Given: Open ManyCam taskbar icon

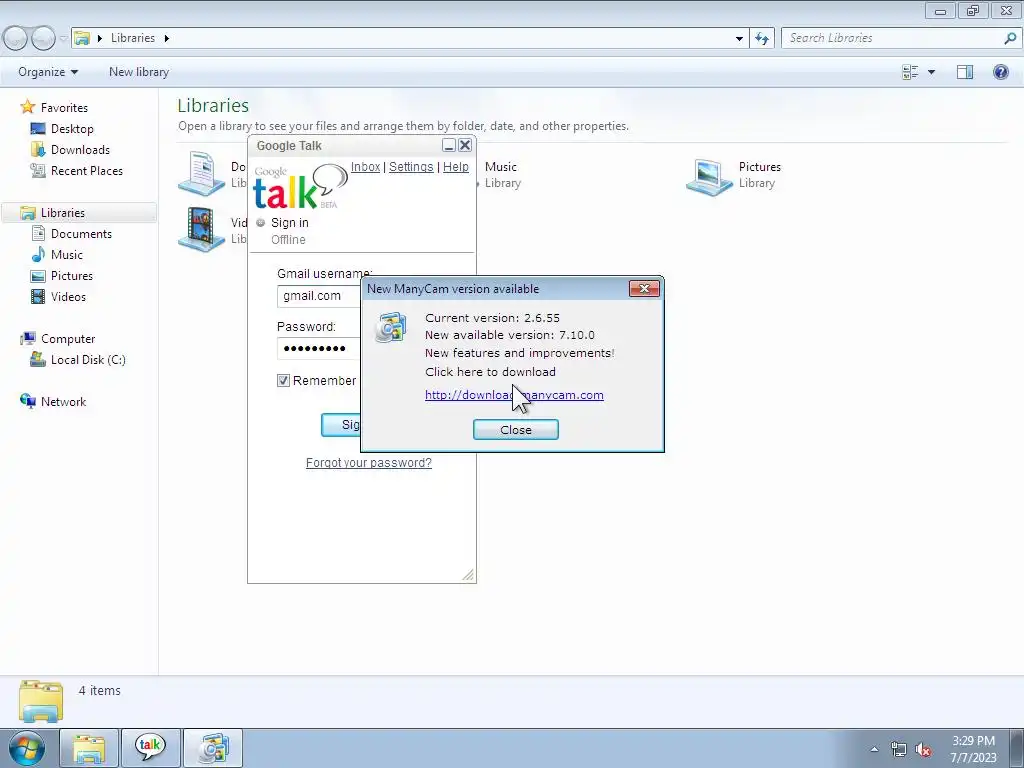Looking at the screenshot, I should tap(213, 748).
